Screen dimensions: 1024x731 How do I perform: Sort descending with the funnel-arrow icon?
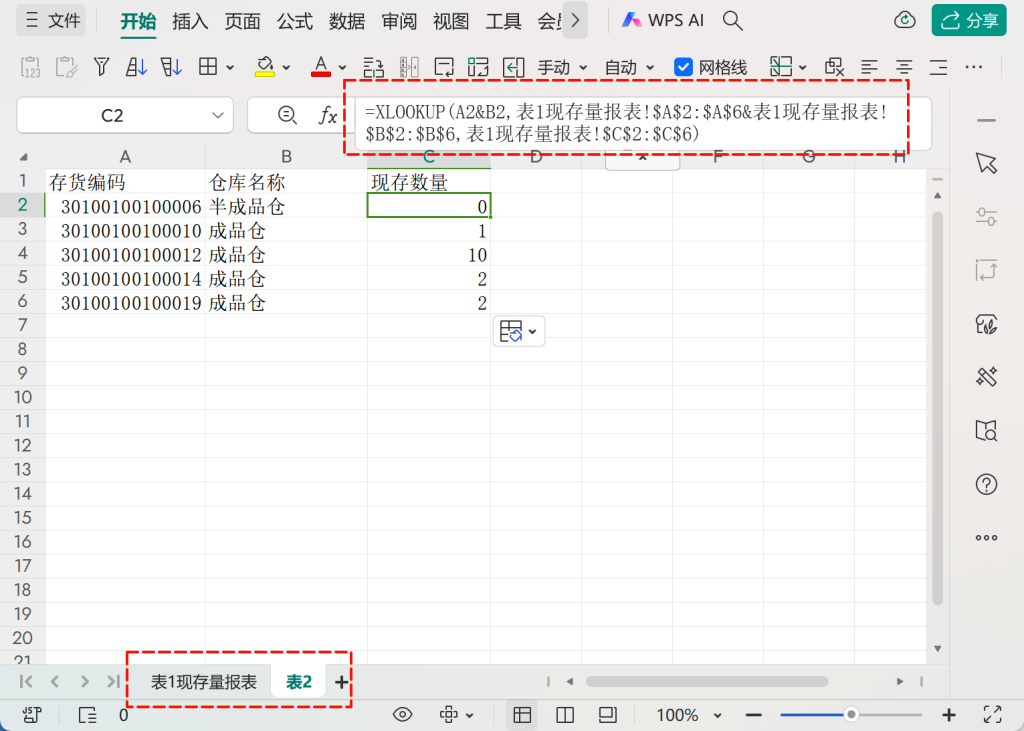[171, 67]
